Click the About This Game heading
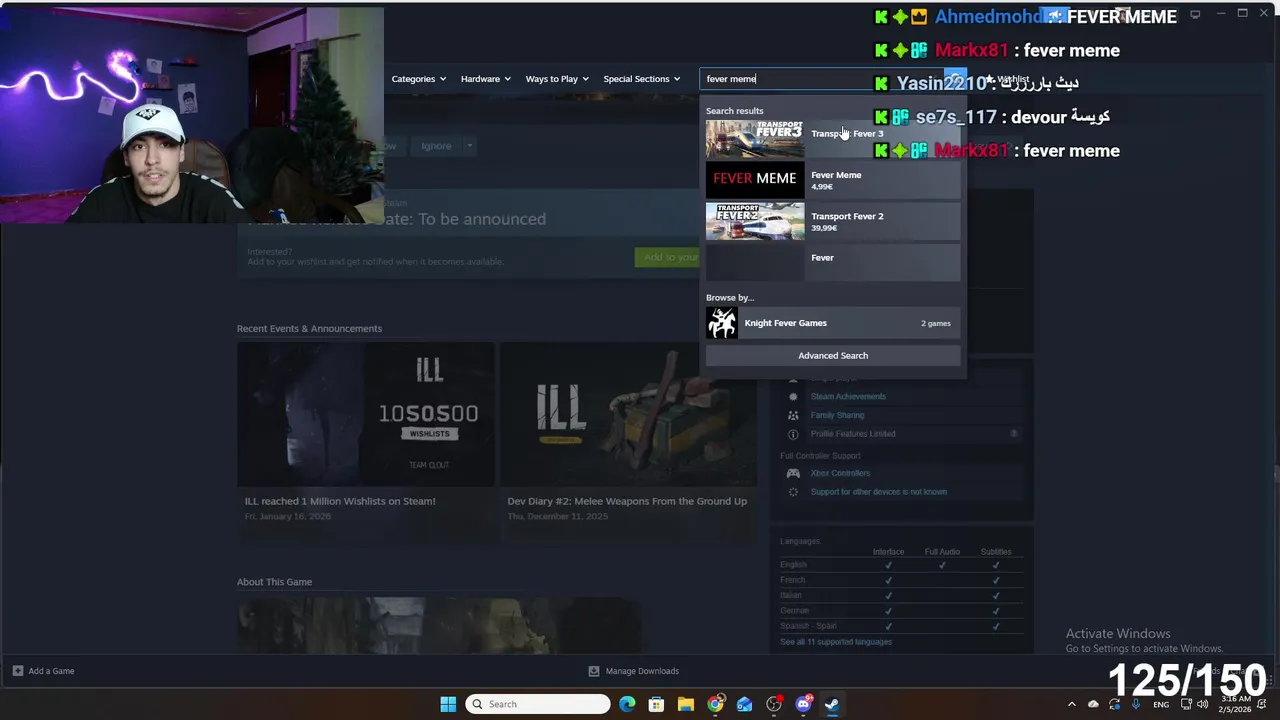 274,582
